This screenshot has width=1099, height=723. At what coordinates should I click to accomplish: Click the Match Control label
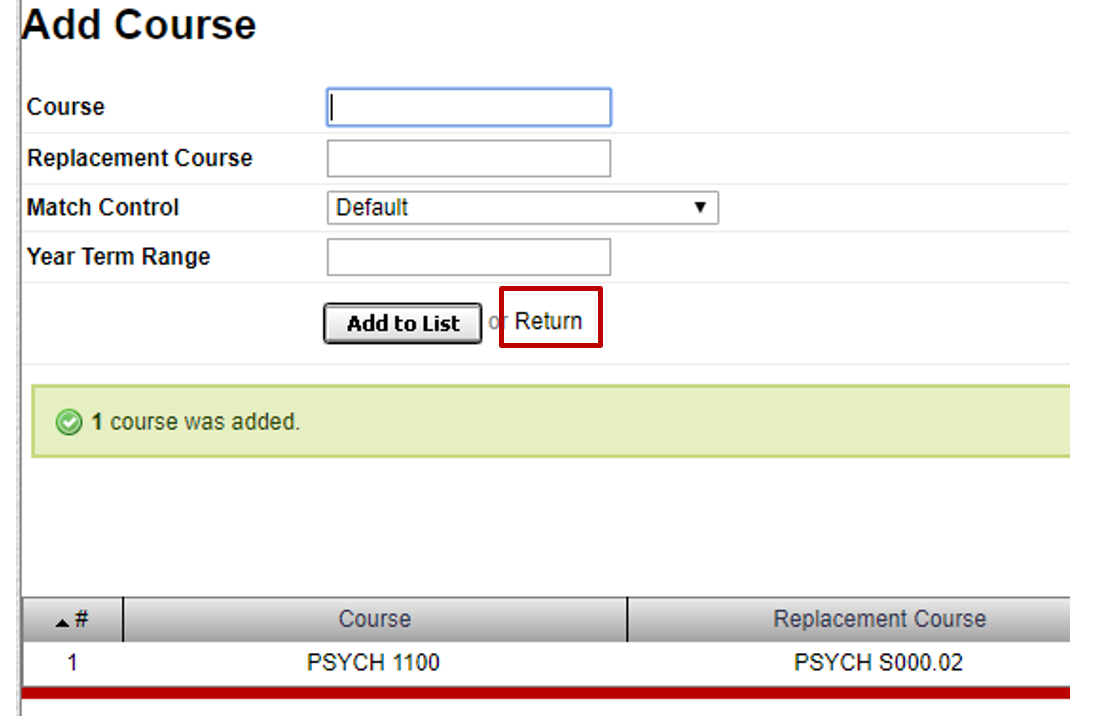point(103,207)
